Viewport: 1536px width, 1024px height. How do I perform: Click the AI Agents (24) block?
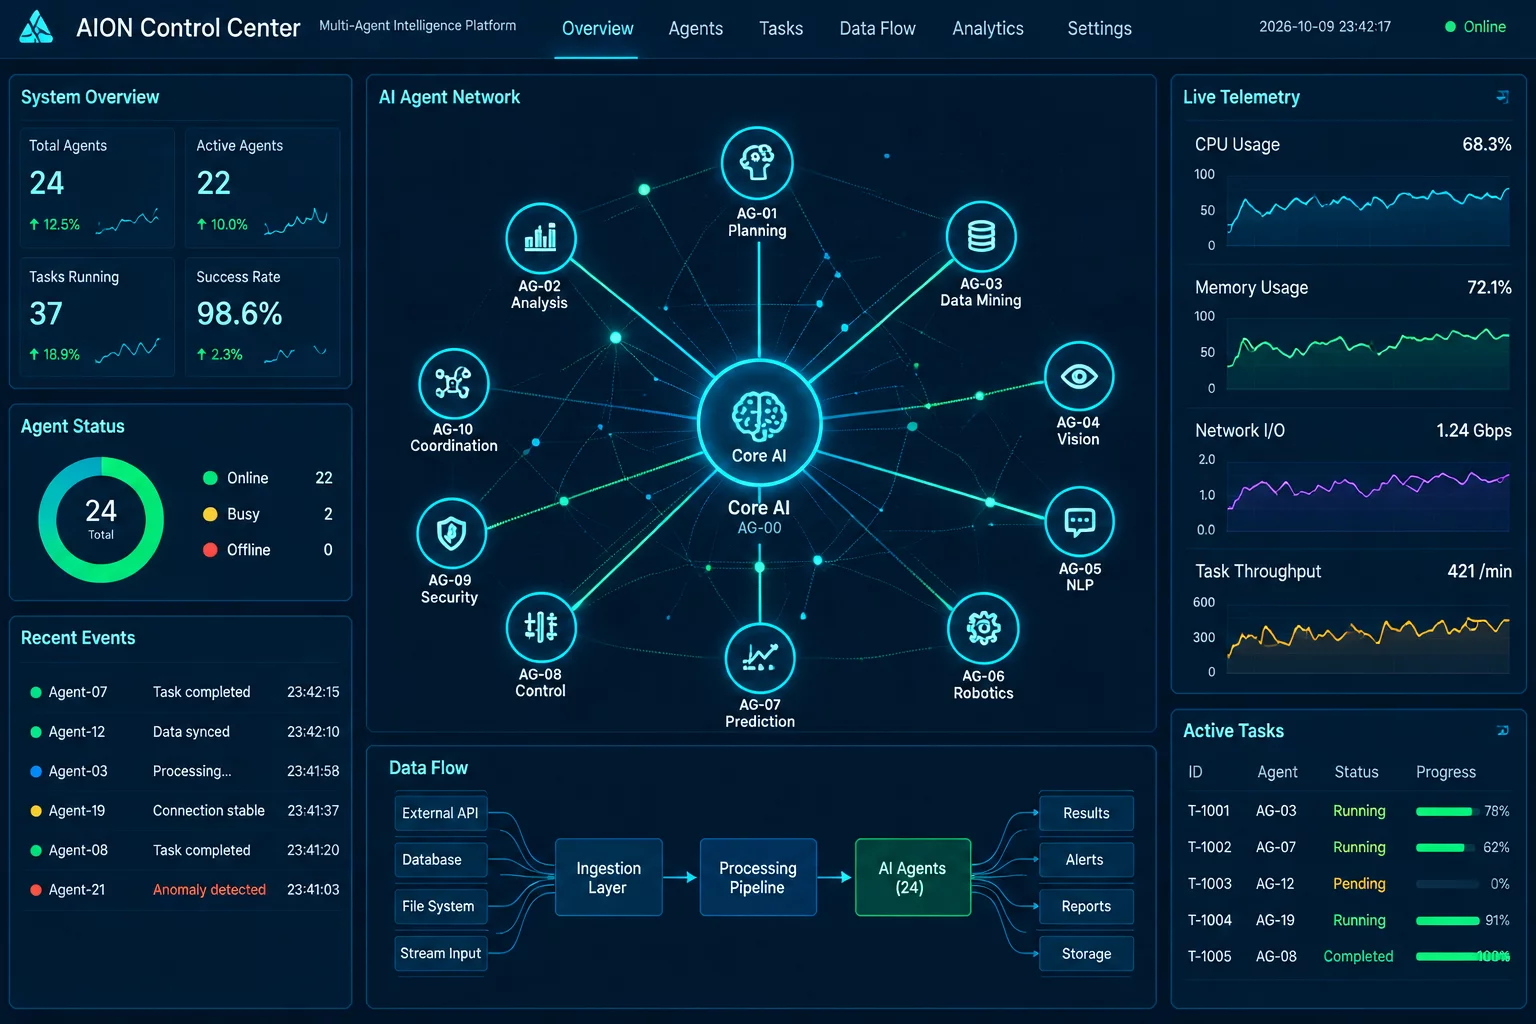[912, 877]
